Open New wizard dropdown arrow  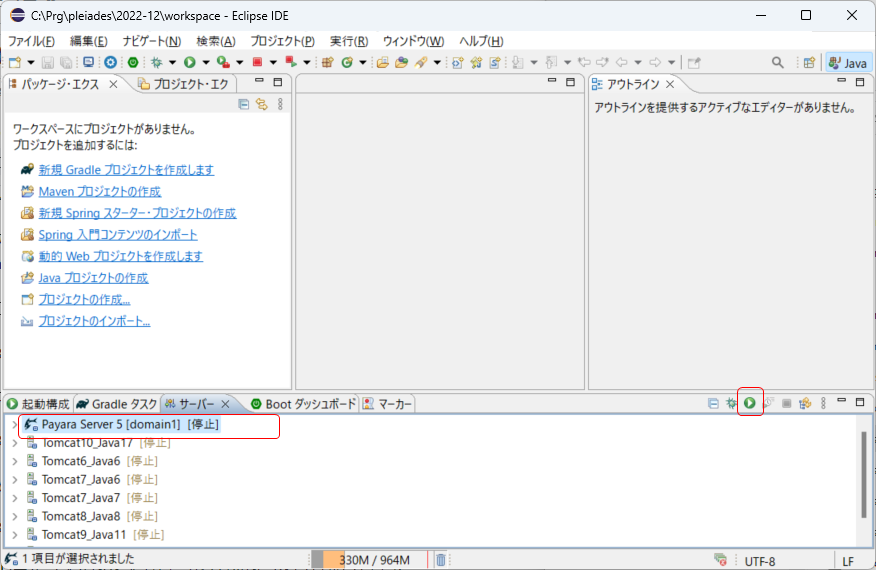31,63
